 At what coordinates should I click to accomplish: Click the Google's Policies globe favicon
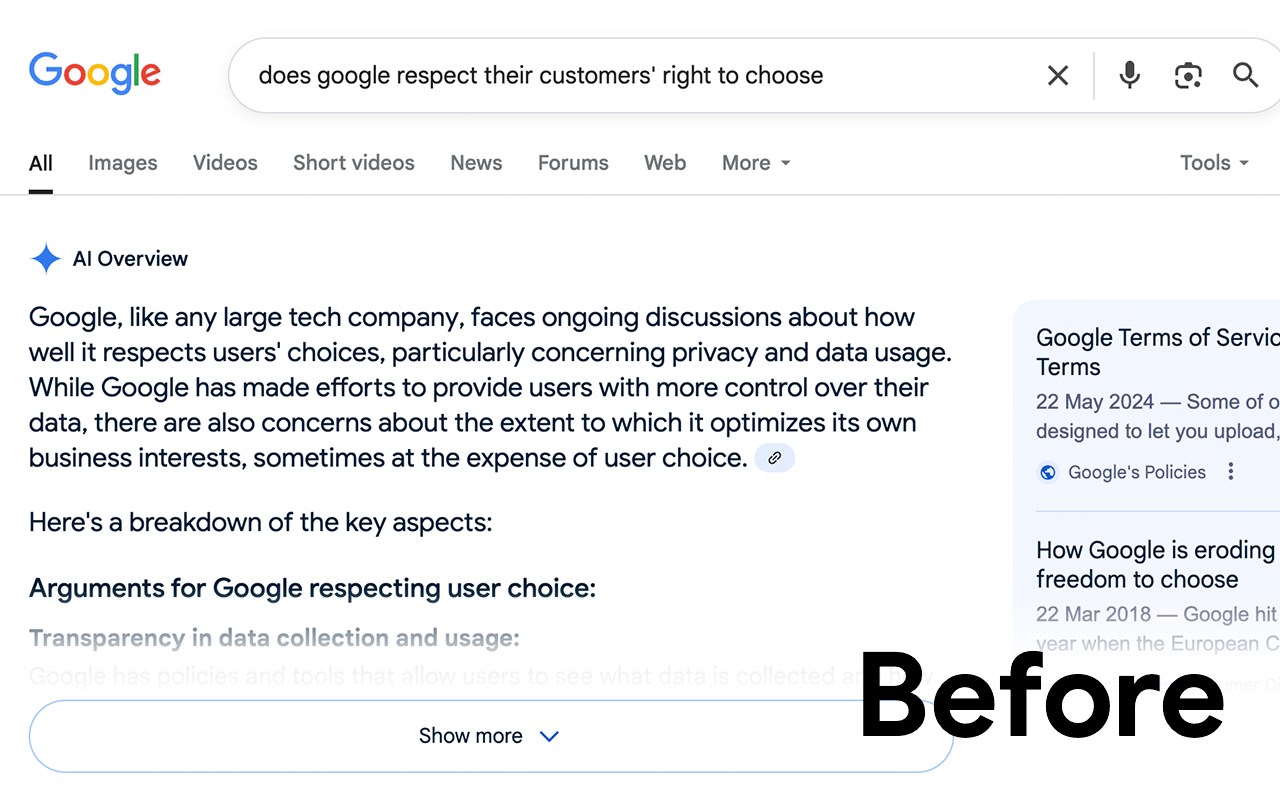click(x=1048, y=472)
